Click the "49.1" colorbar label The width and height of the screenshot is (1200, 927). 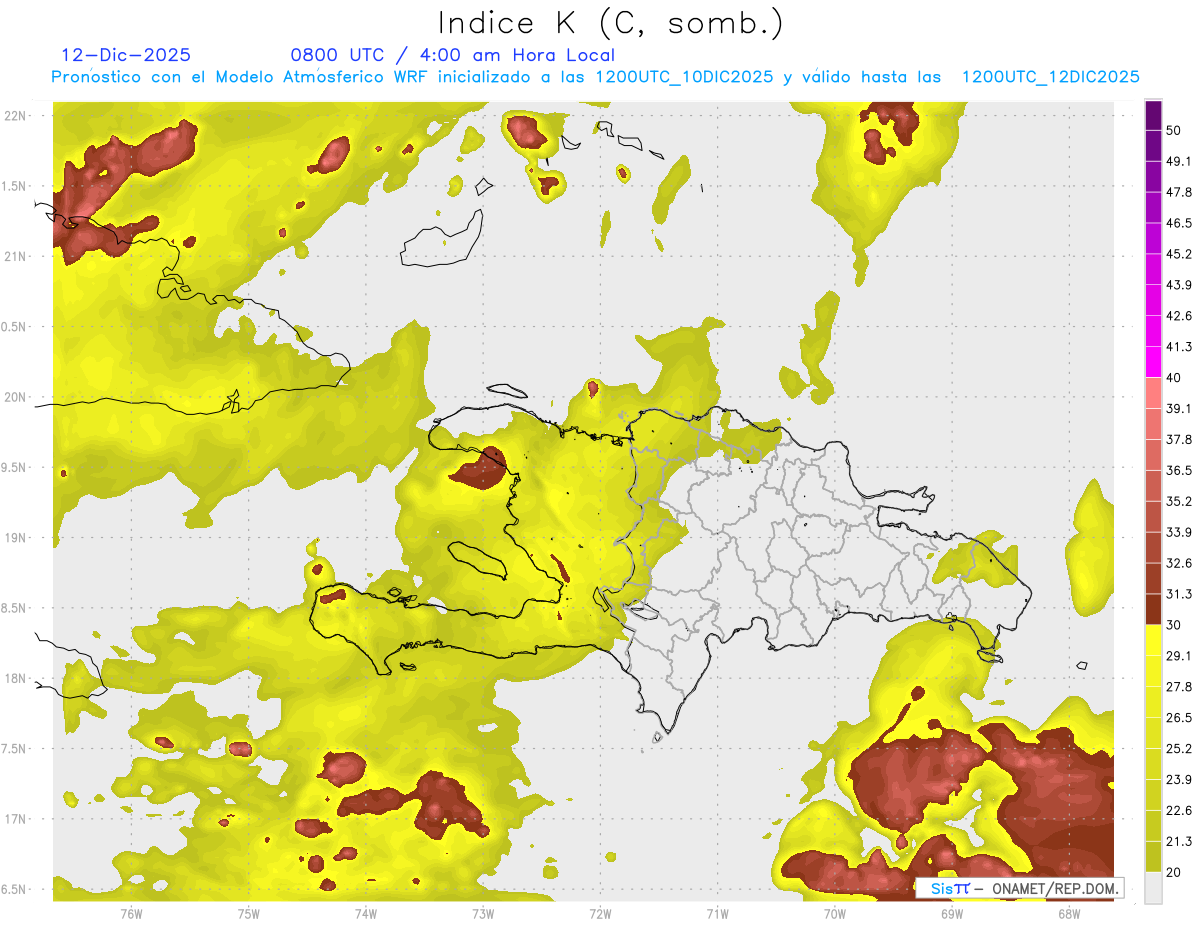1179,161
